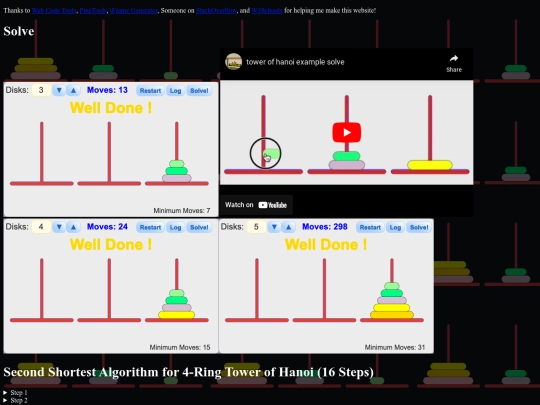Screen dimensions: 540x405
Task: Open Log in the 3-disk game
Action: 175,91
